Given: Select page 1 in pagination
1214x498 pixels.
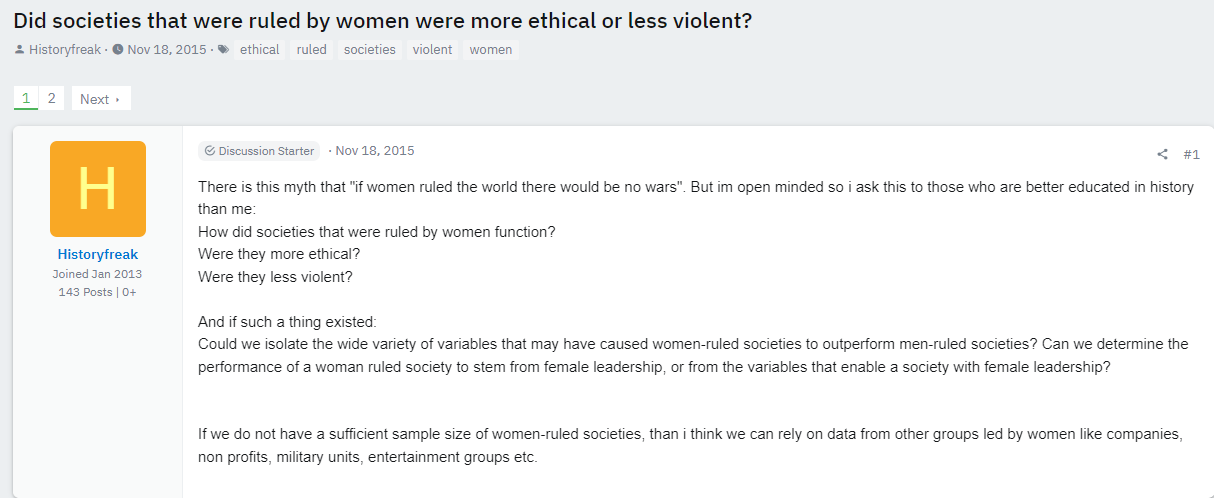Looking at the screenshot, I should point(26,98).
